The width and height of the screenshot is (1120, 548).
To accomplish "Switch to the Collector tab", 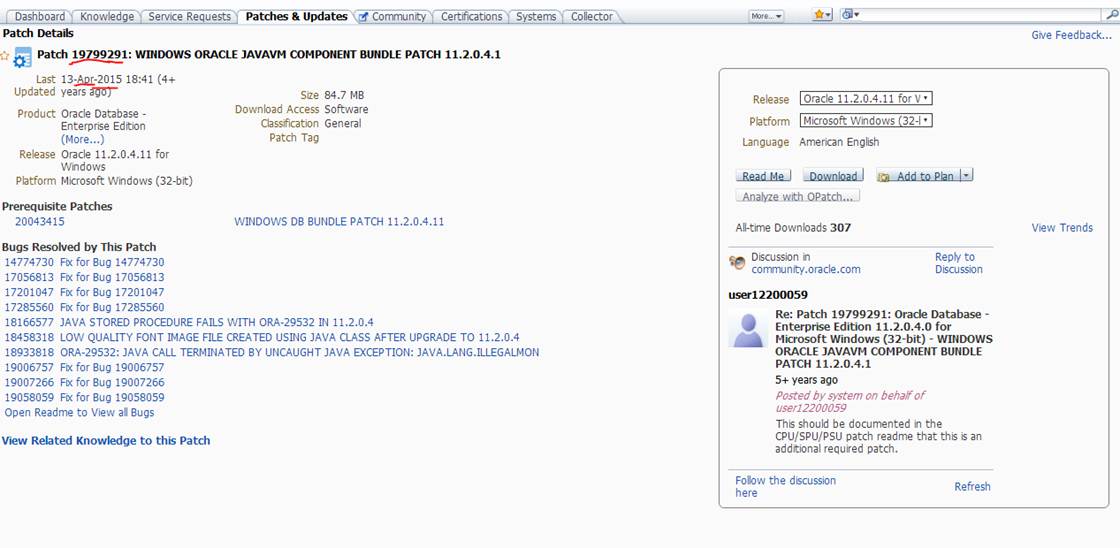I will pos(591,16).
